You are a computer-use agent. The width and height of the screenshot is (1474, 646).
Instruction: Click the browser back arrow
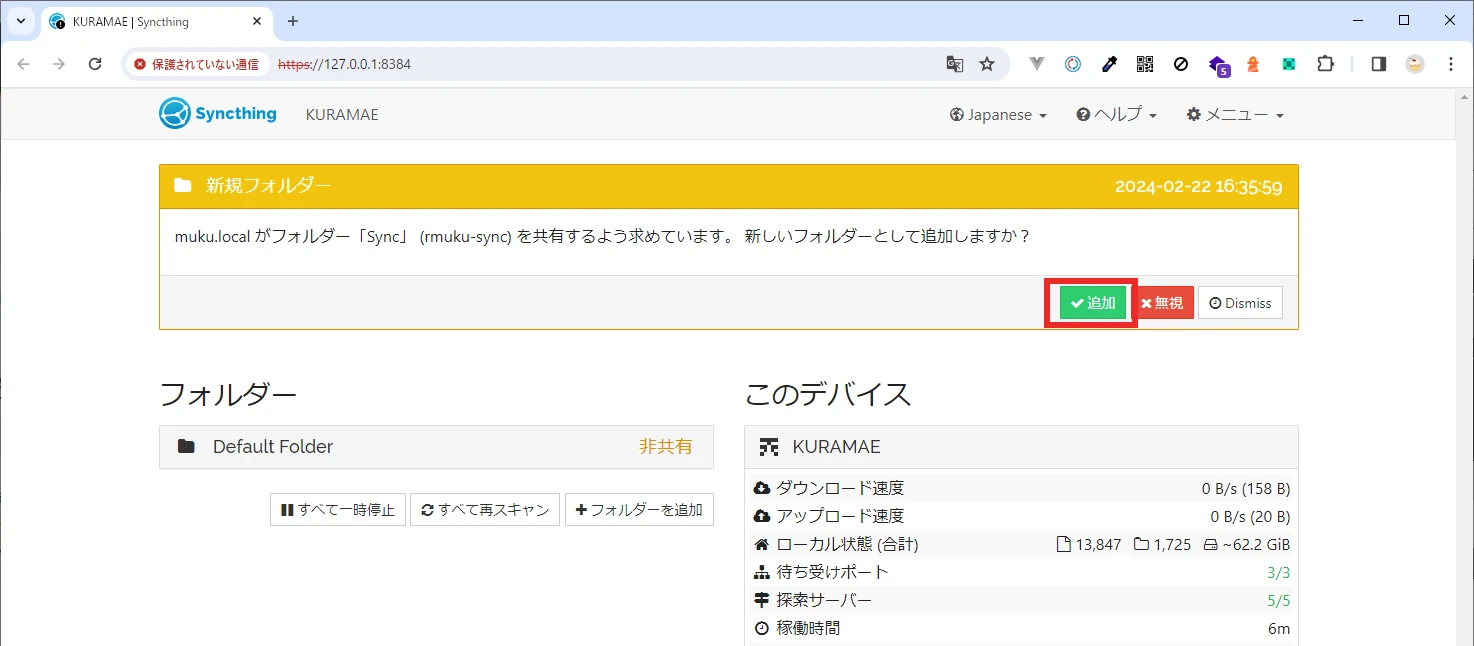tap(24, 64)
